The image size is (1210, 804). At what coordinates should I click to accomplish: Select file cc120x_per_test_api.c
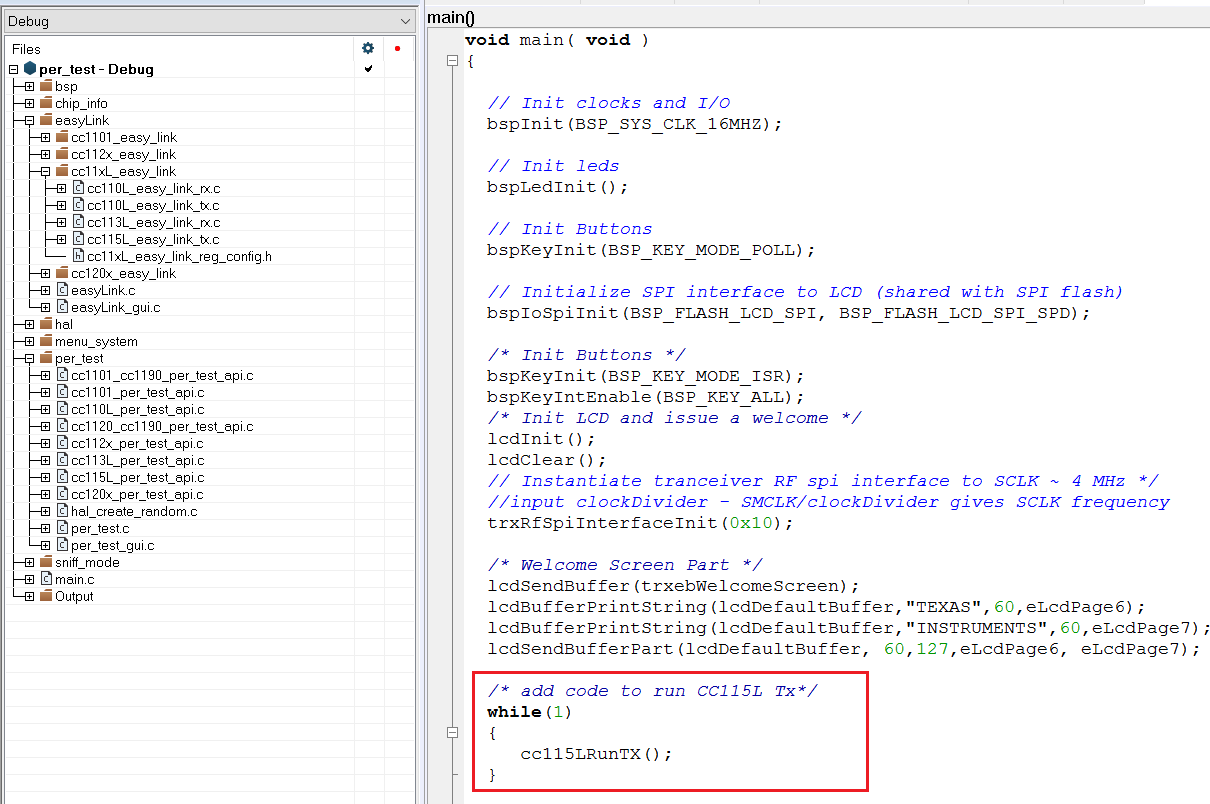[x=137, y=494]
